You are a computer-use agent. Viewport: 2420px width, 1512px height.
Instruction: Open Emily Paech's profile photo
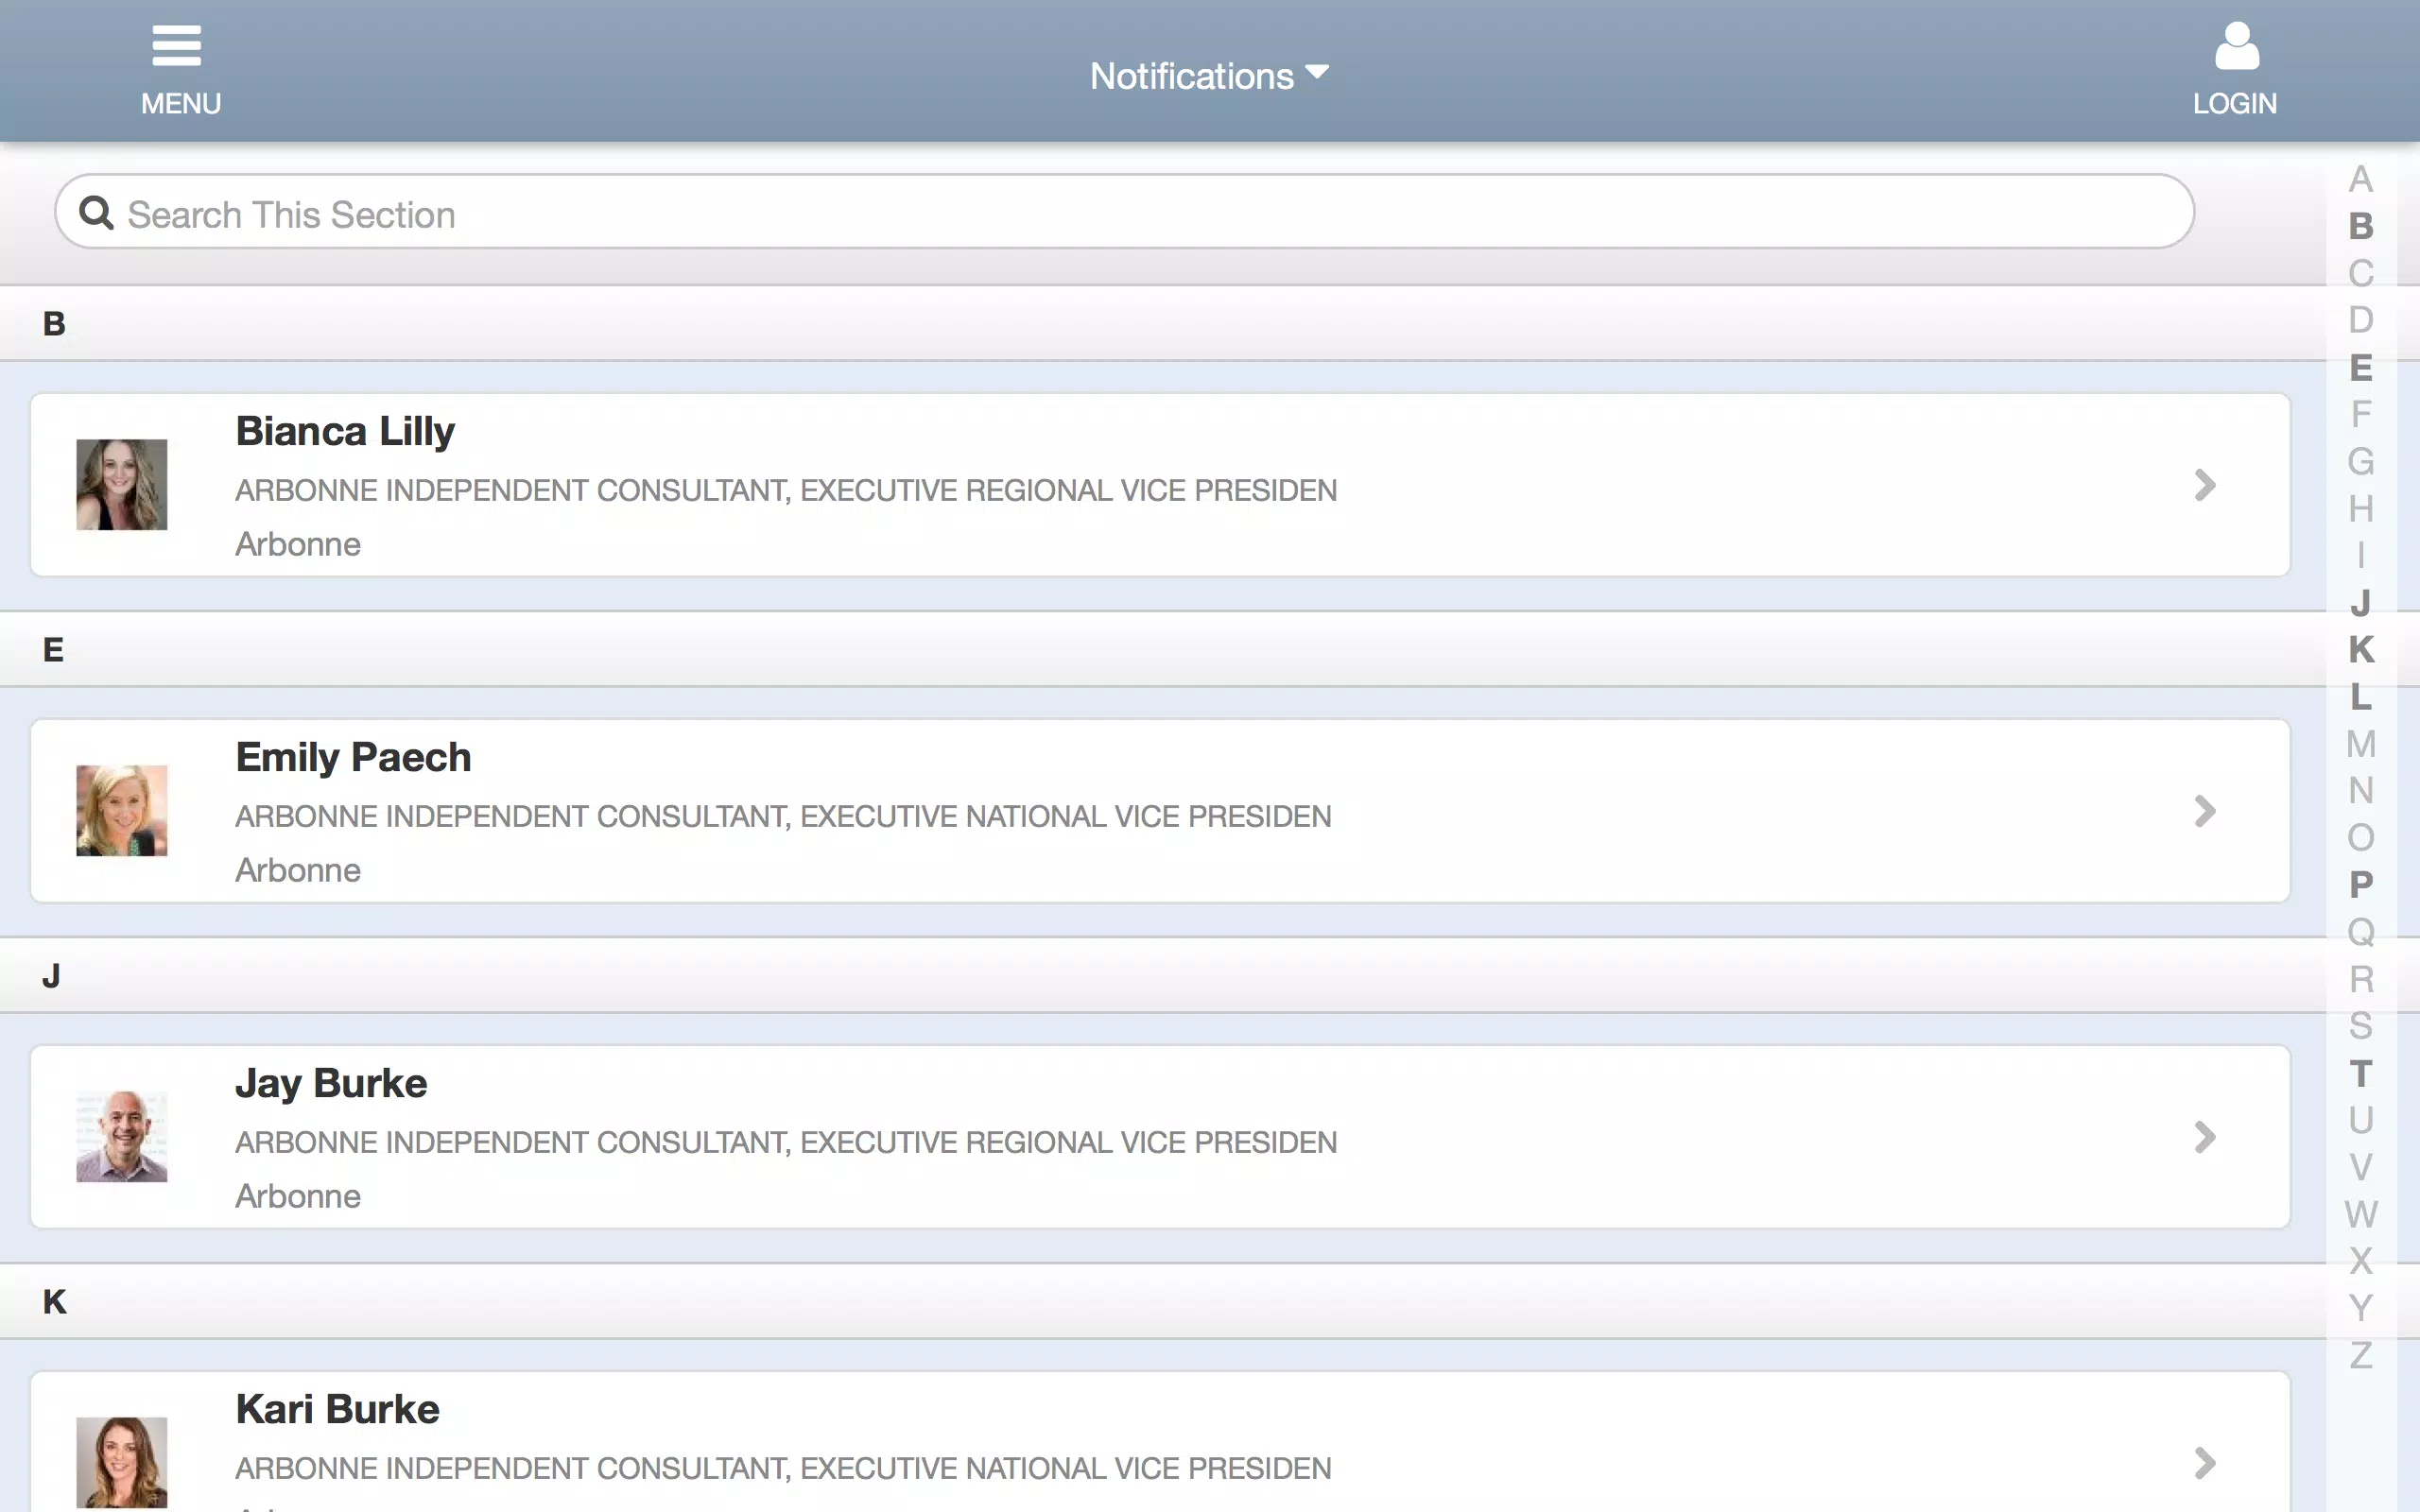[122, 811]
